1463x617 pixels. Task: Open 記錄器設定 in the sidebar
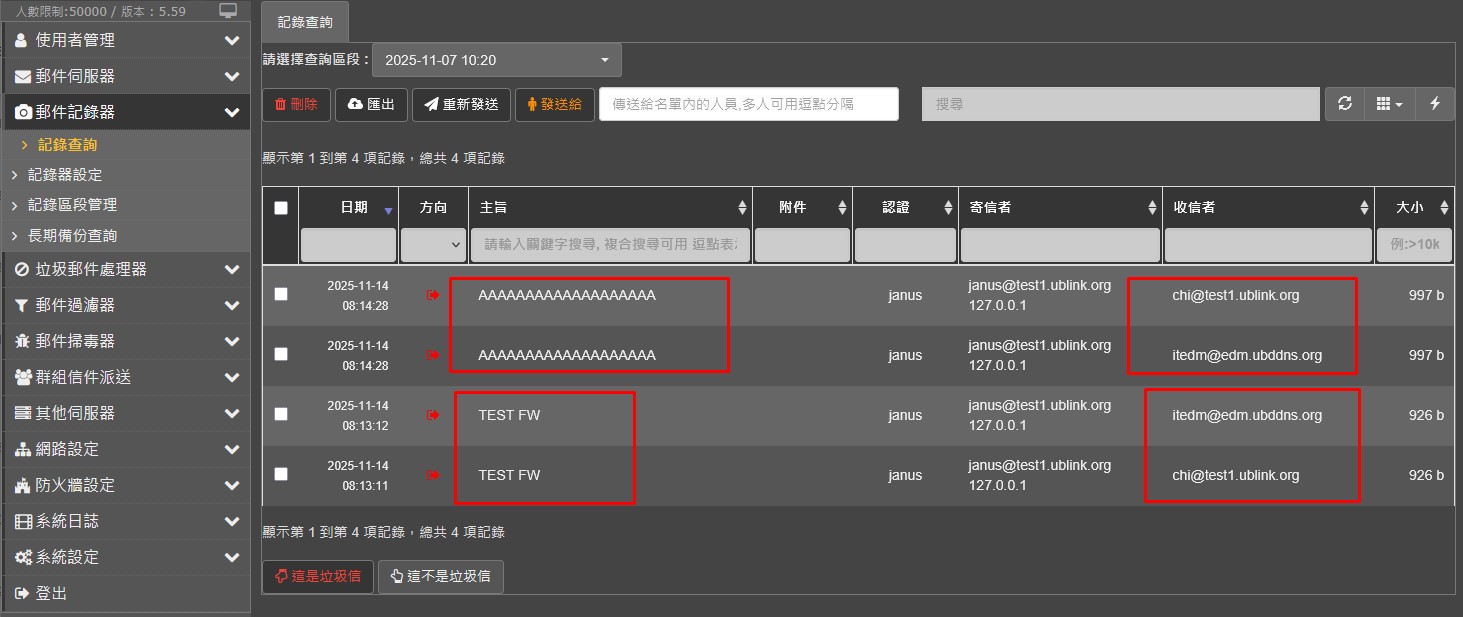(x=65, y=174)
